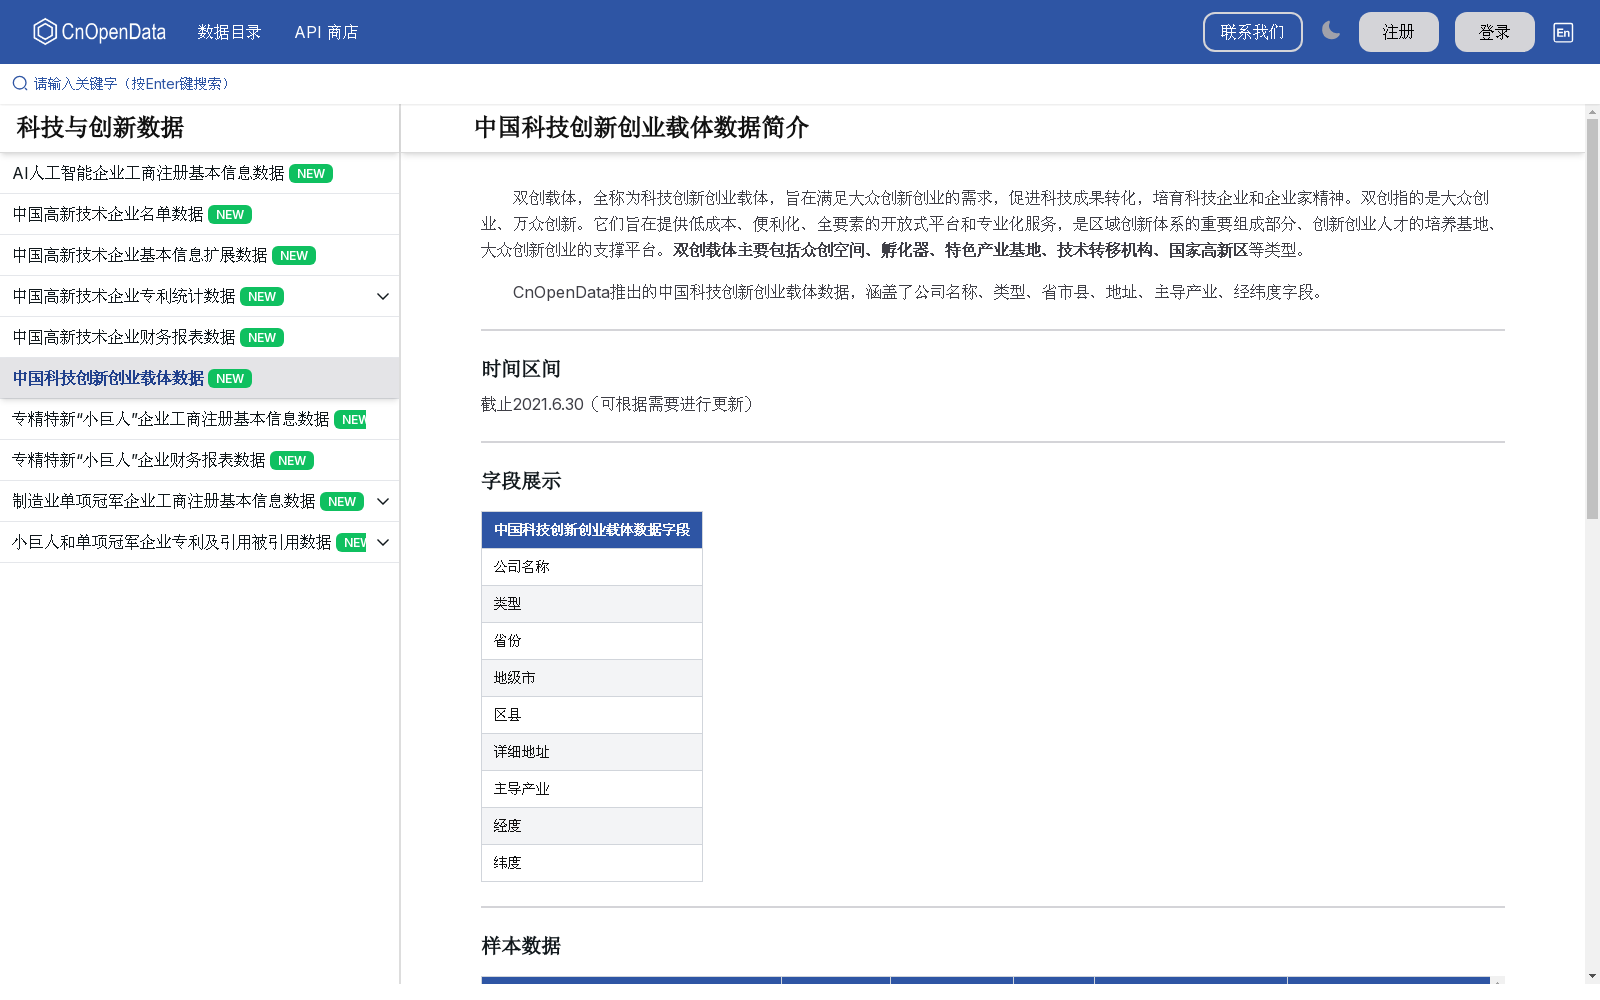Image resolution: width=1600 pixels, height=1000 pixels.
Task: Expand 制造业单项冠军企业工商注册 chevron
Action: (383, 501)
